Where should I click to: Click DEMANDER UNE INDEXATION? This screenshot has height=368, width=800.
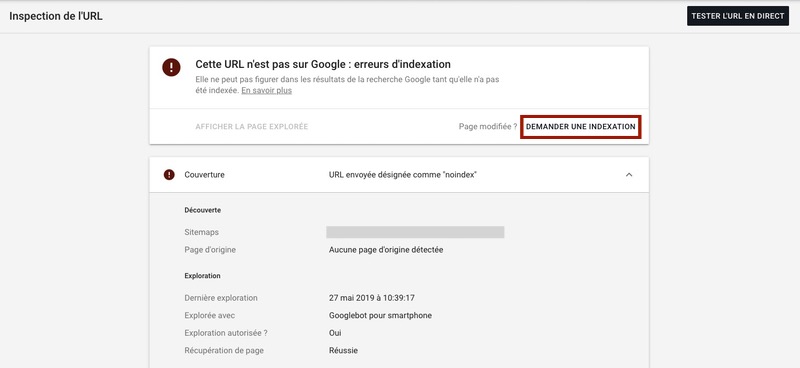581,127
